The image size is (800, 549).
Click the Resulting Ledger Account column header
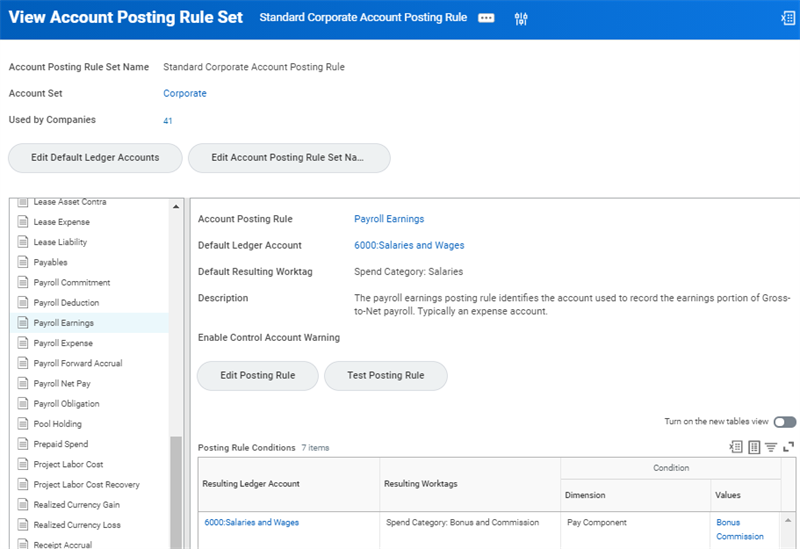[x=289, y=484]
